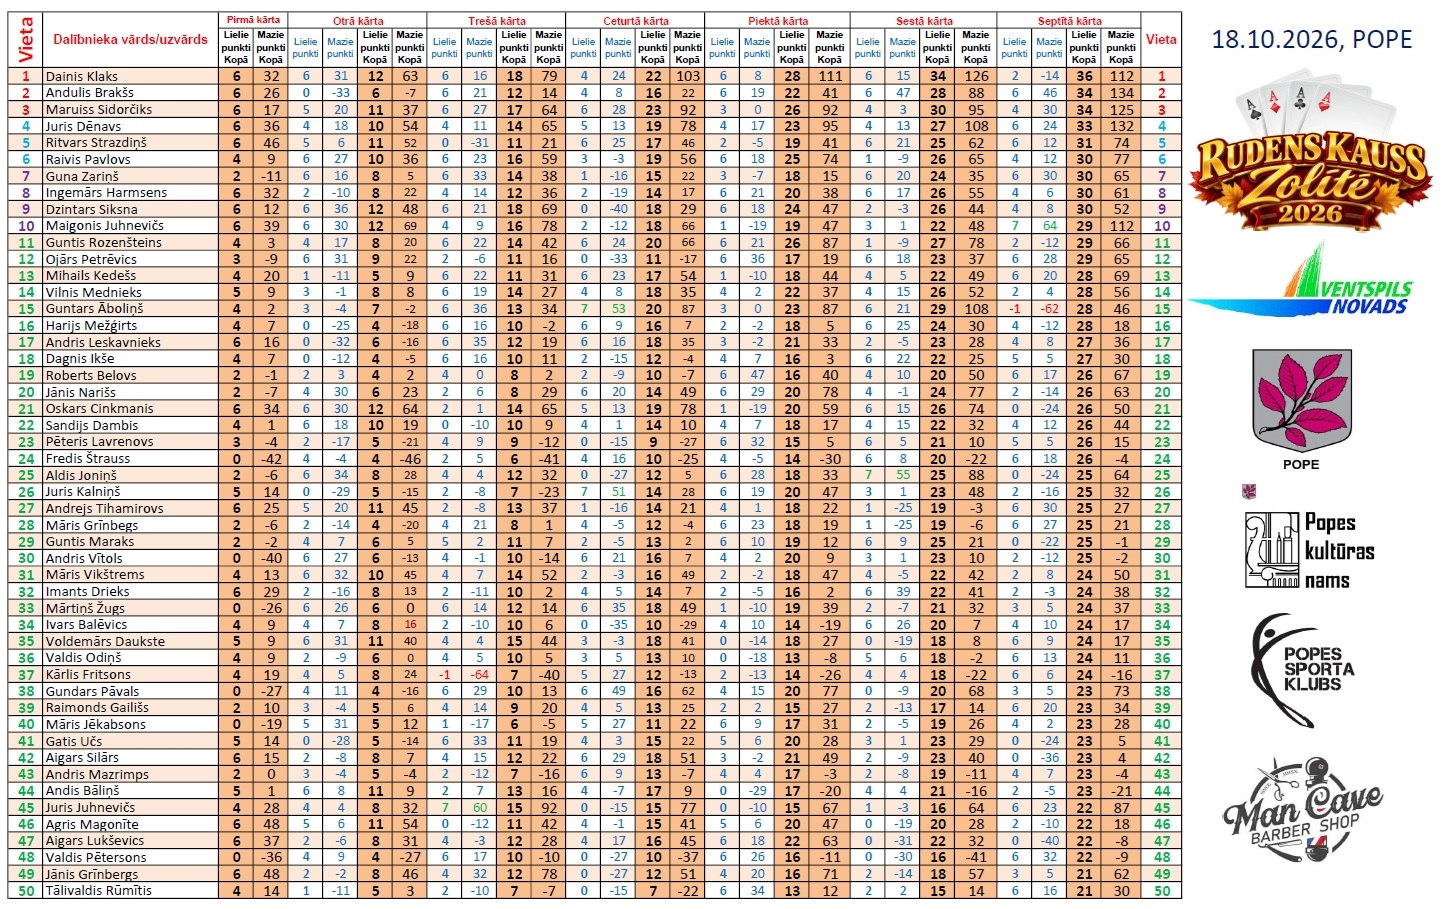Select the player name Gatis Učs

click(73, 741)
